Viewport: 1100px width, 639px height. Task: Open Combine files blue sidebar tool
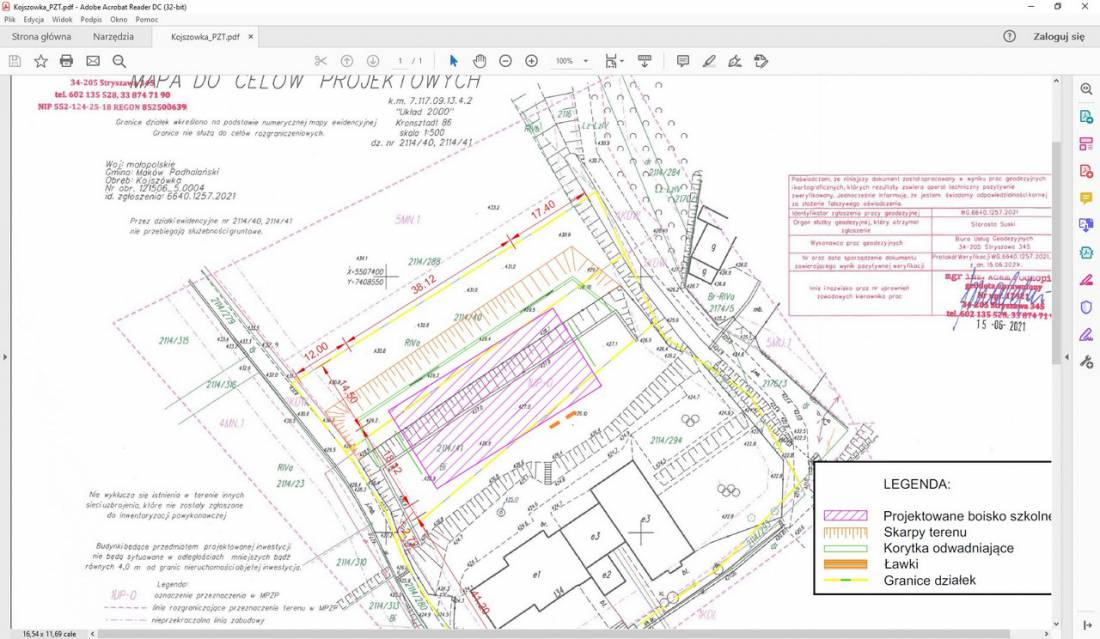coord(1086,225)
